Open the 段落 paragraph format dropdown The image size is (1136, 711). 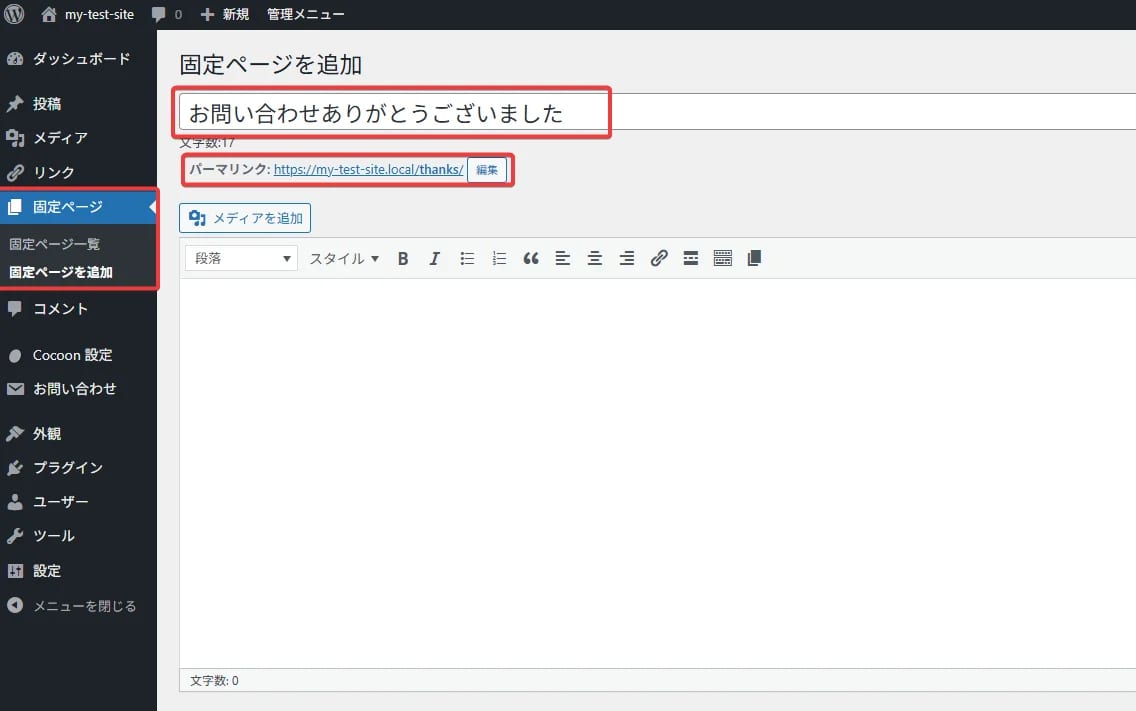click(240, 258)
